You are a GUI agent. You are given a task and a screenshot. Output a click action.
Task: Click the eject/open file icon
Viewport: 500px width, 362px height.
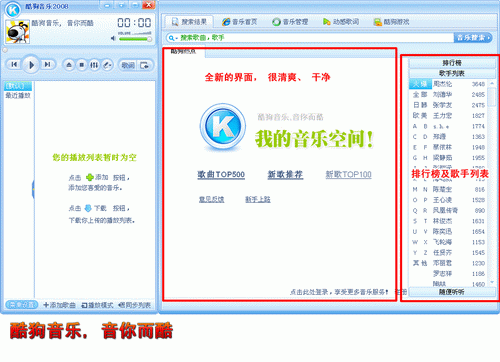point(69,65)
